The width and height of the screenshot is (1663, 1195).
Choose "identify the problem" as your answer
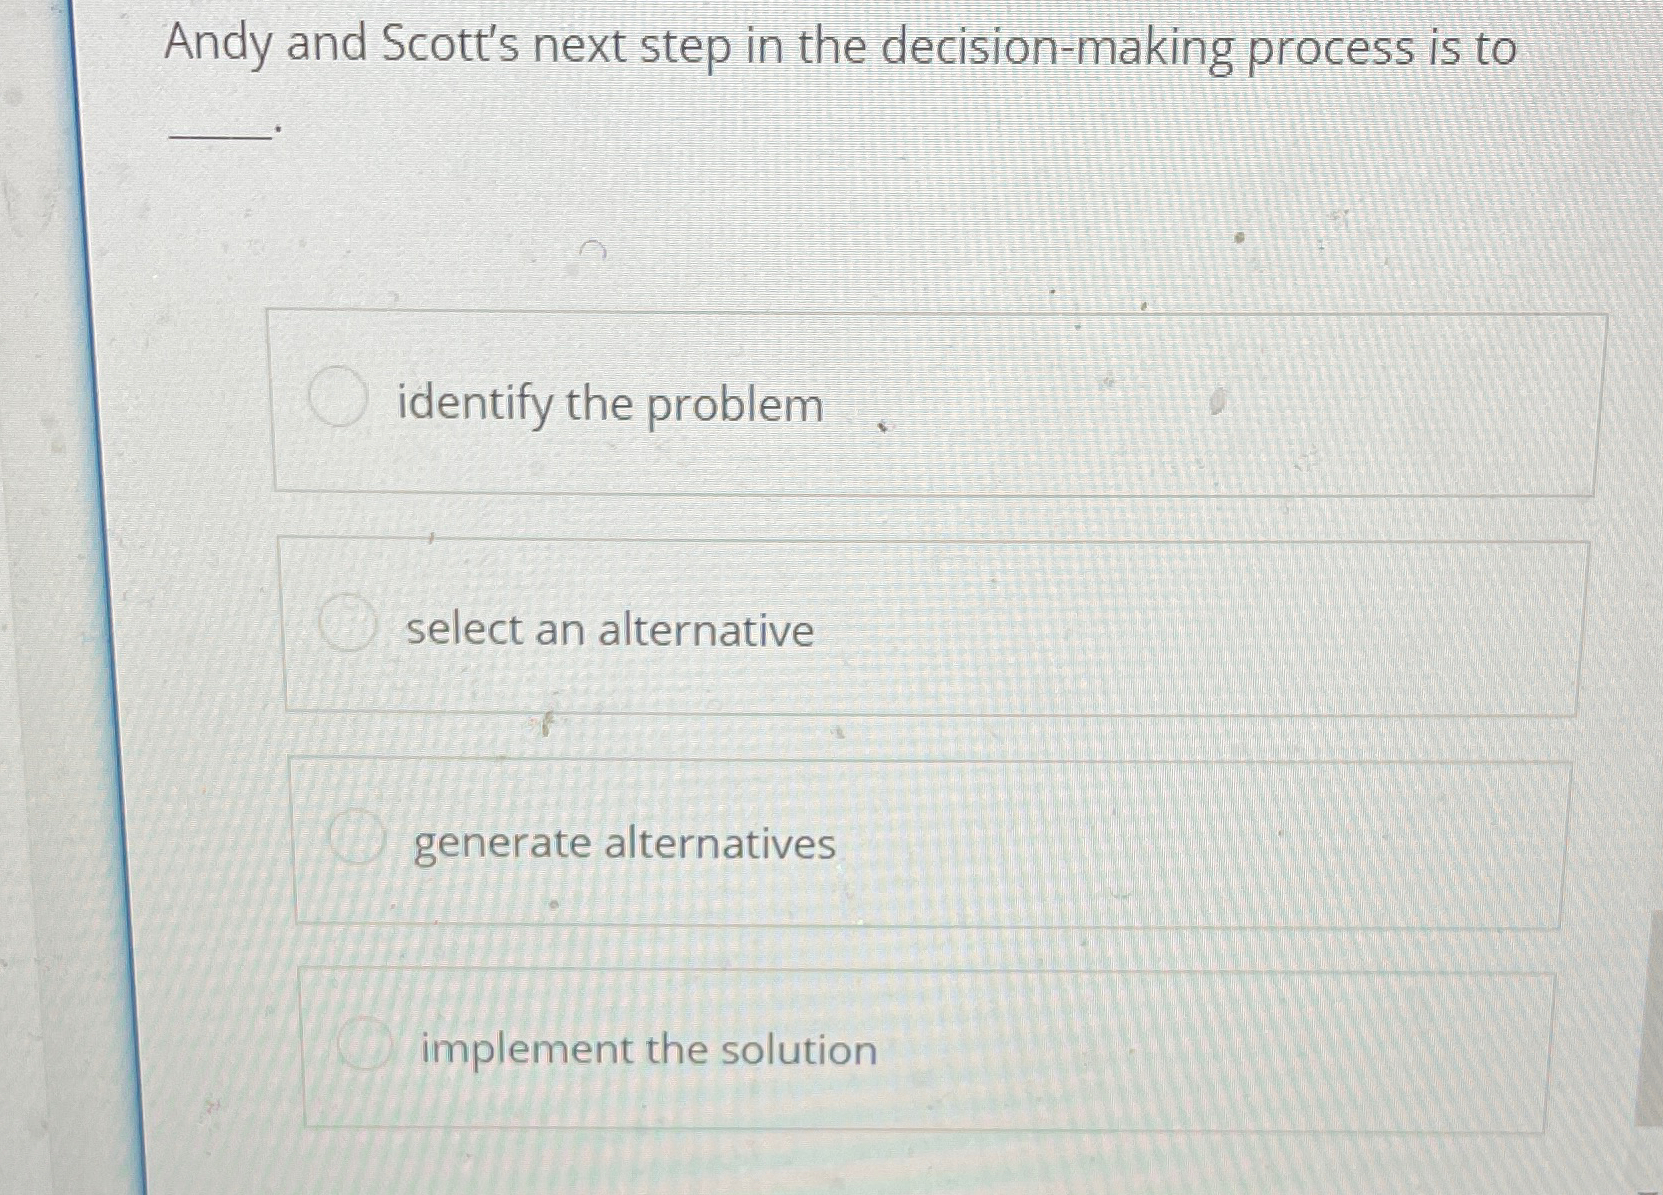pyautogui.click(x=609, y=404)
